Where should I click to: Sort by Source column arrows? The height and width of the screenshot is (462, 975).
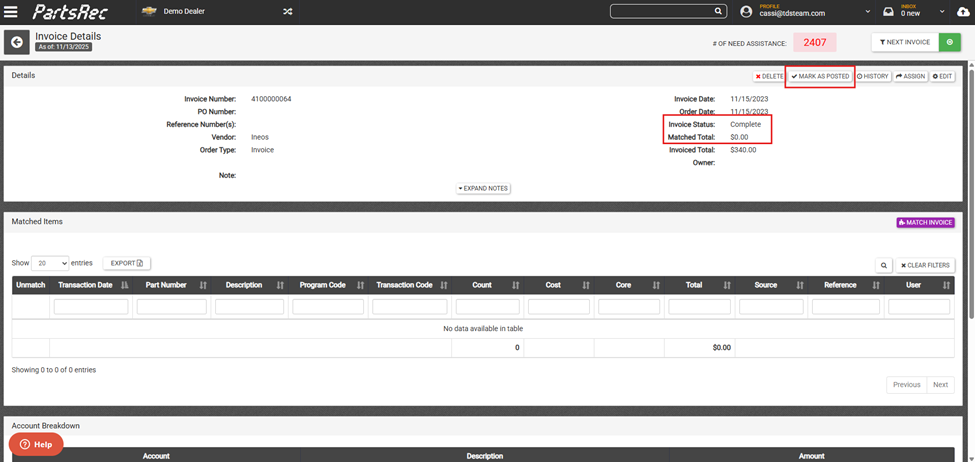(x=799, y=285)
